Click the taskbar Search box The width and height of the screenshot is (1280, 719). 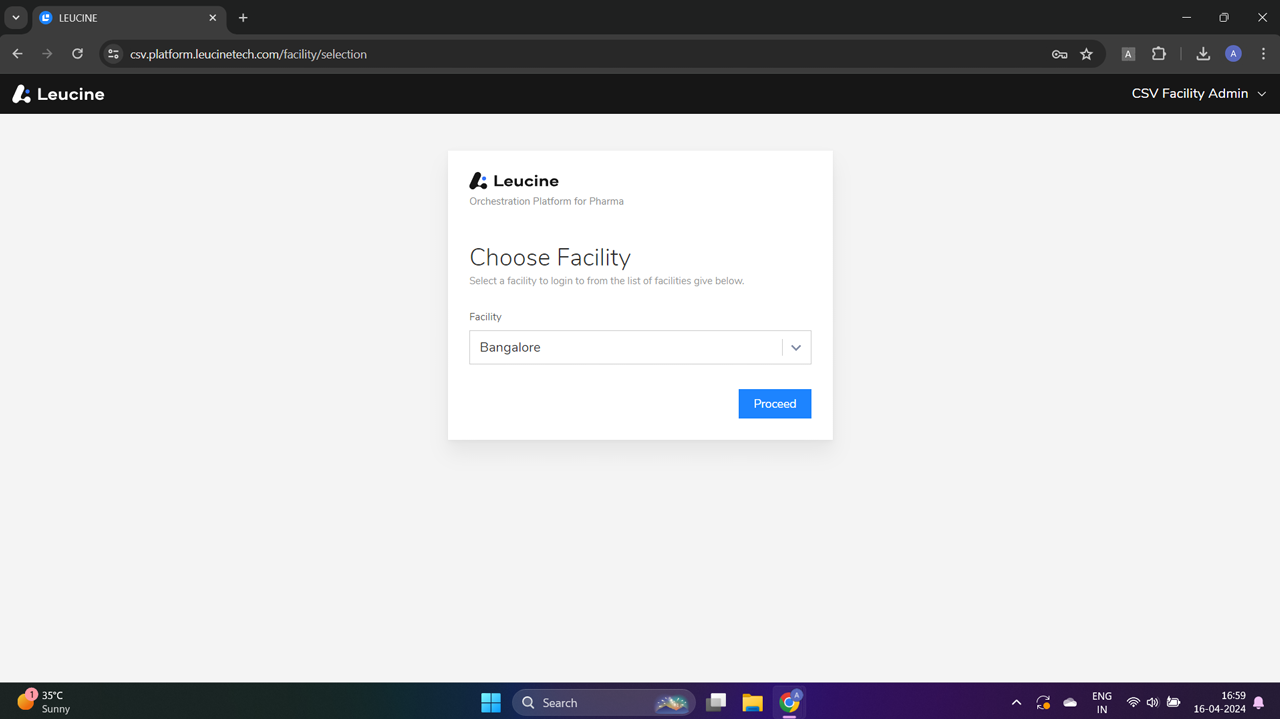tap(603, 702)
